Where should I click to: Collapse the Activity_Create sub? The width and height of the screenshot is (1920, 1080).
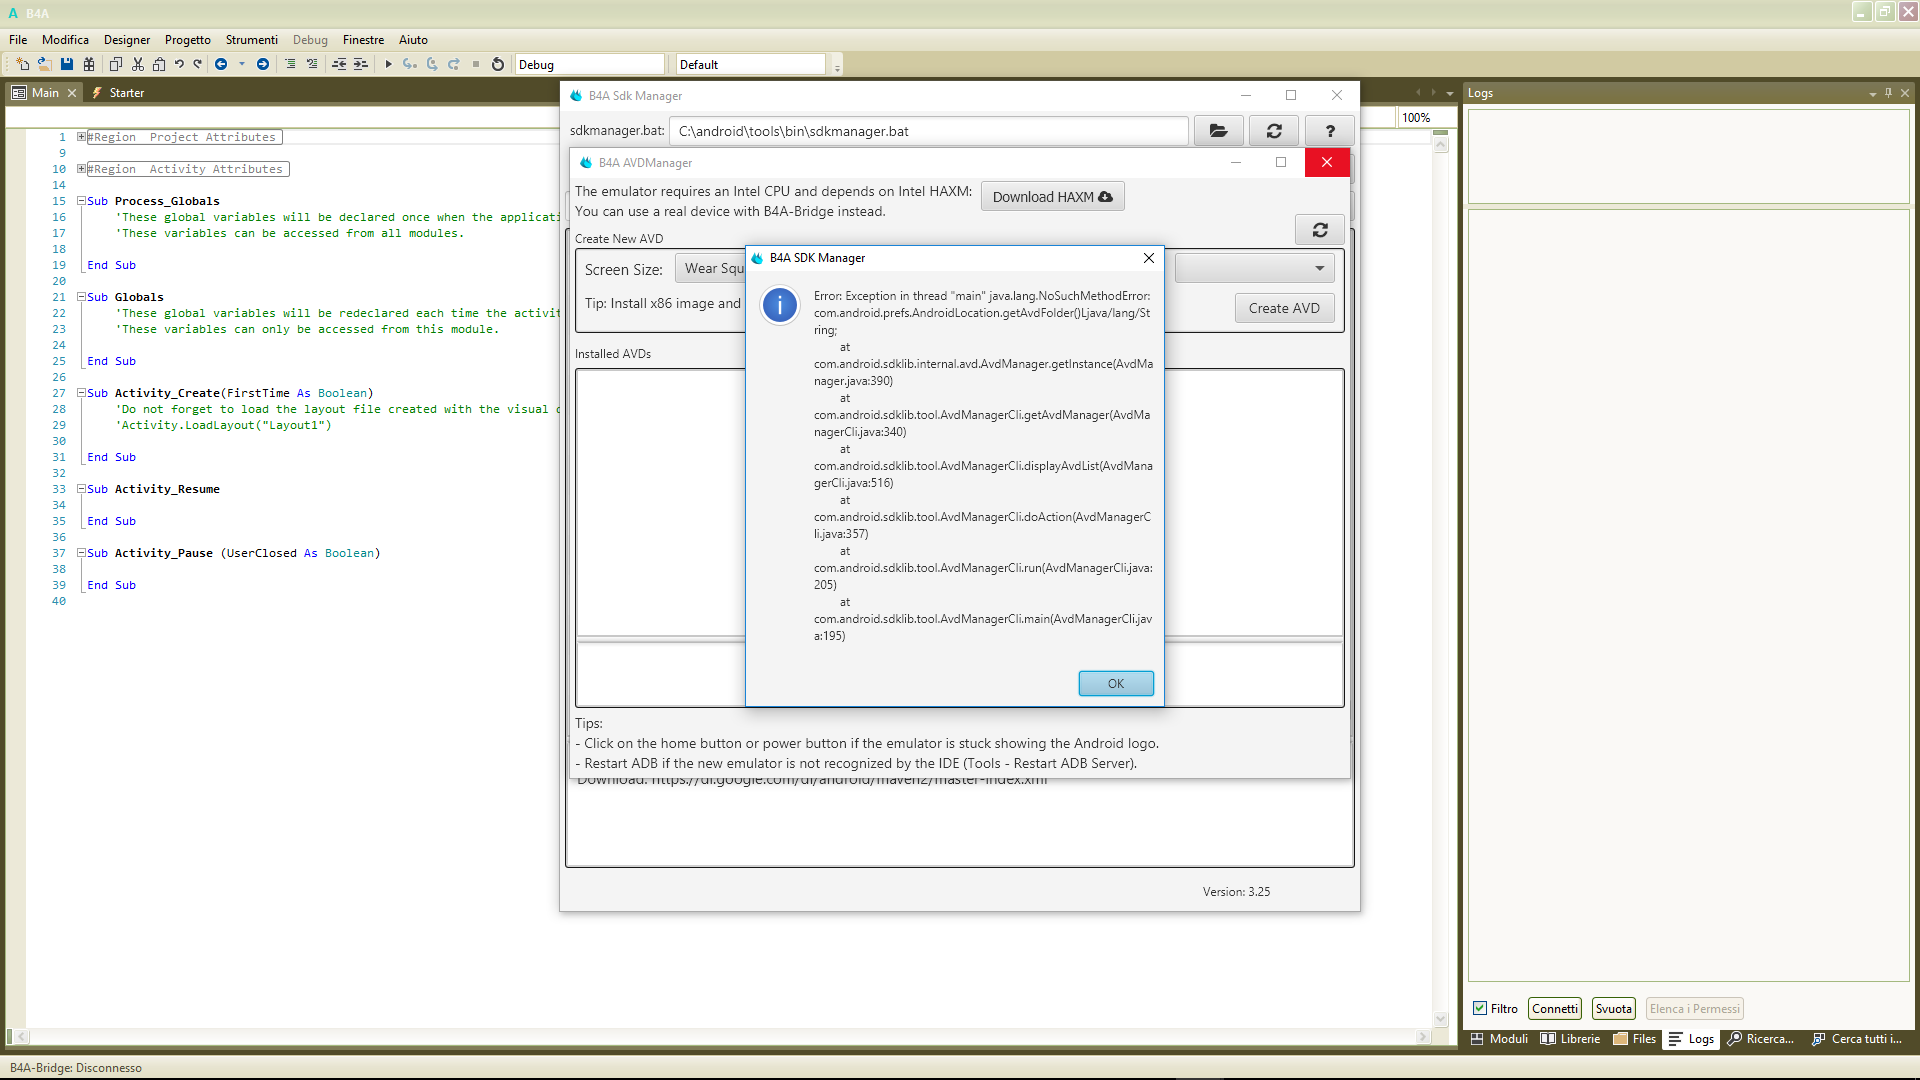coord(81,393)
